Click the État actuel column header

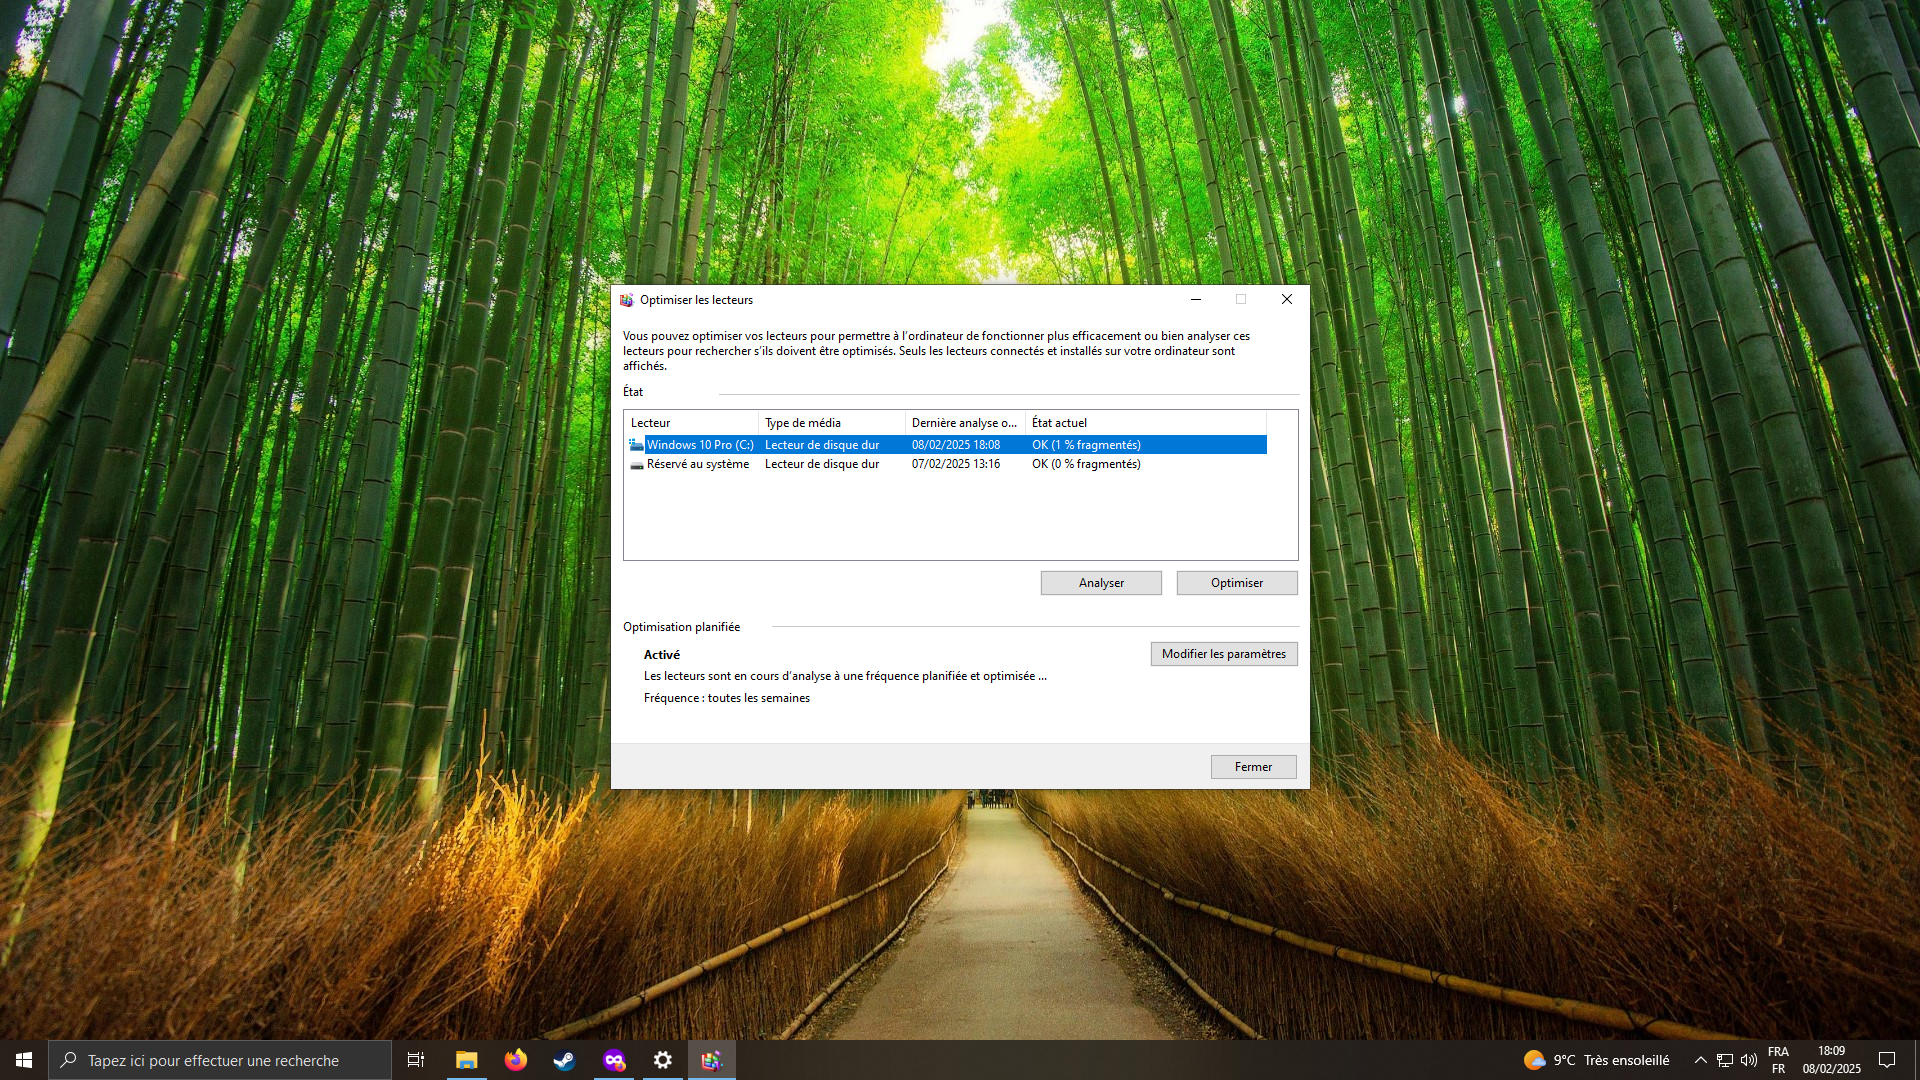pos(1146,423)
